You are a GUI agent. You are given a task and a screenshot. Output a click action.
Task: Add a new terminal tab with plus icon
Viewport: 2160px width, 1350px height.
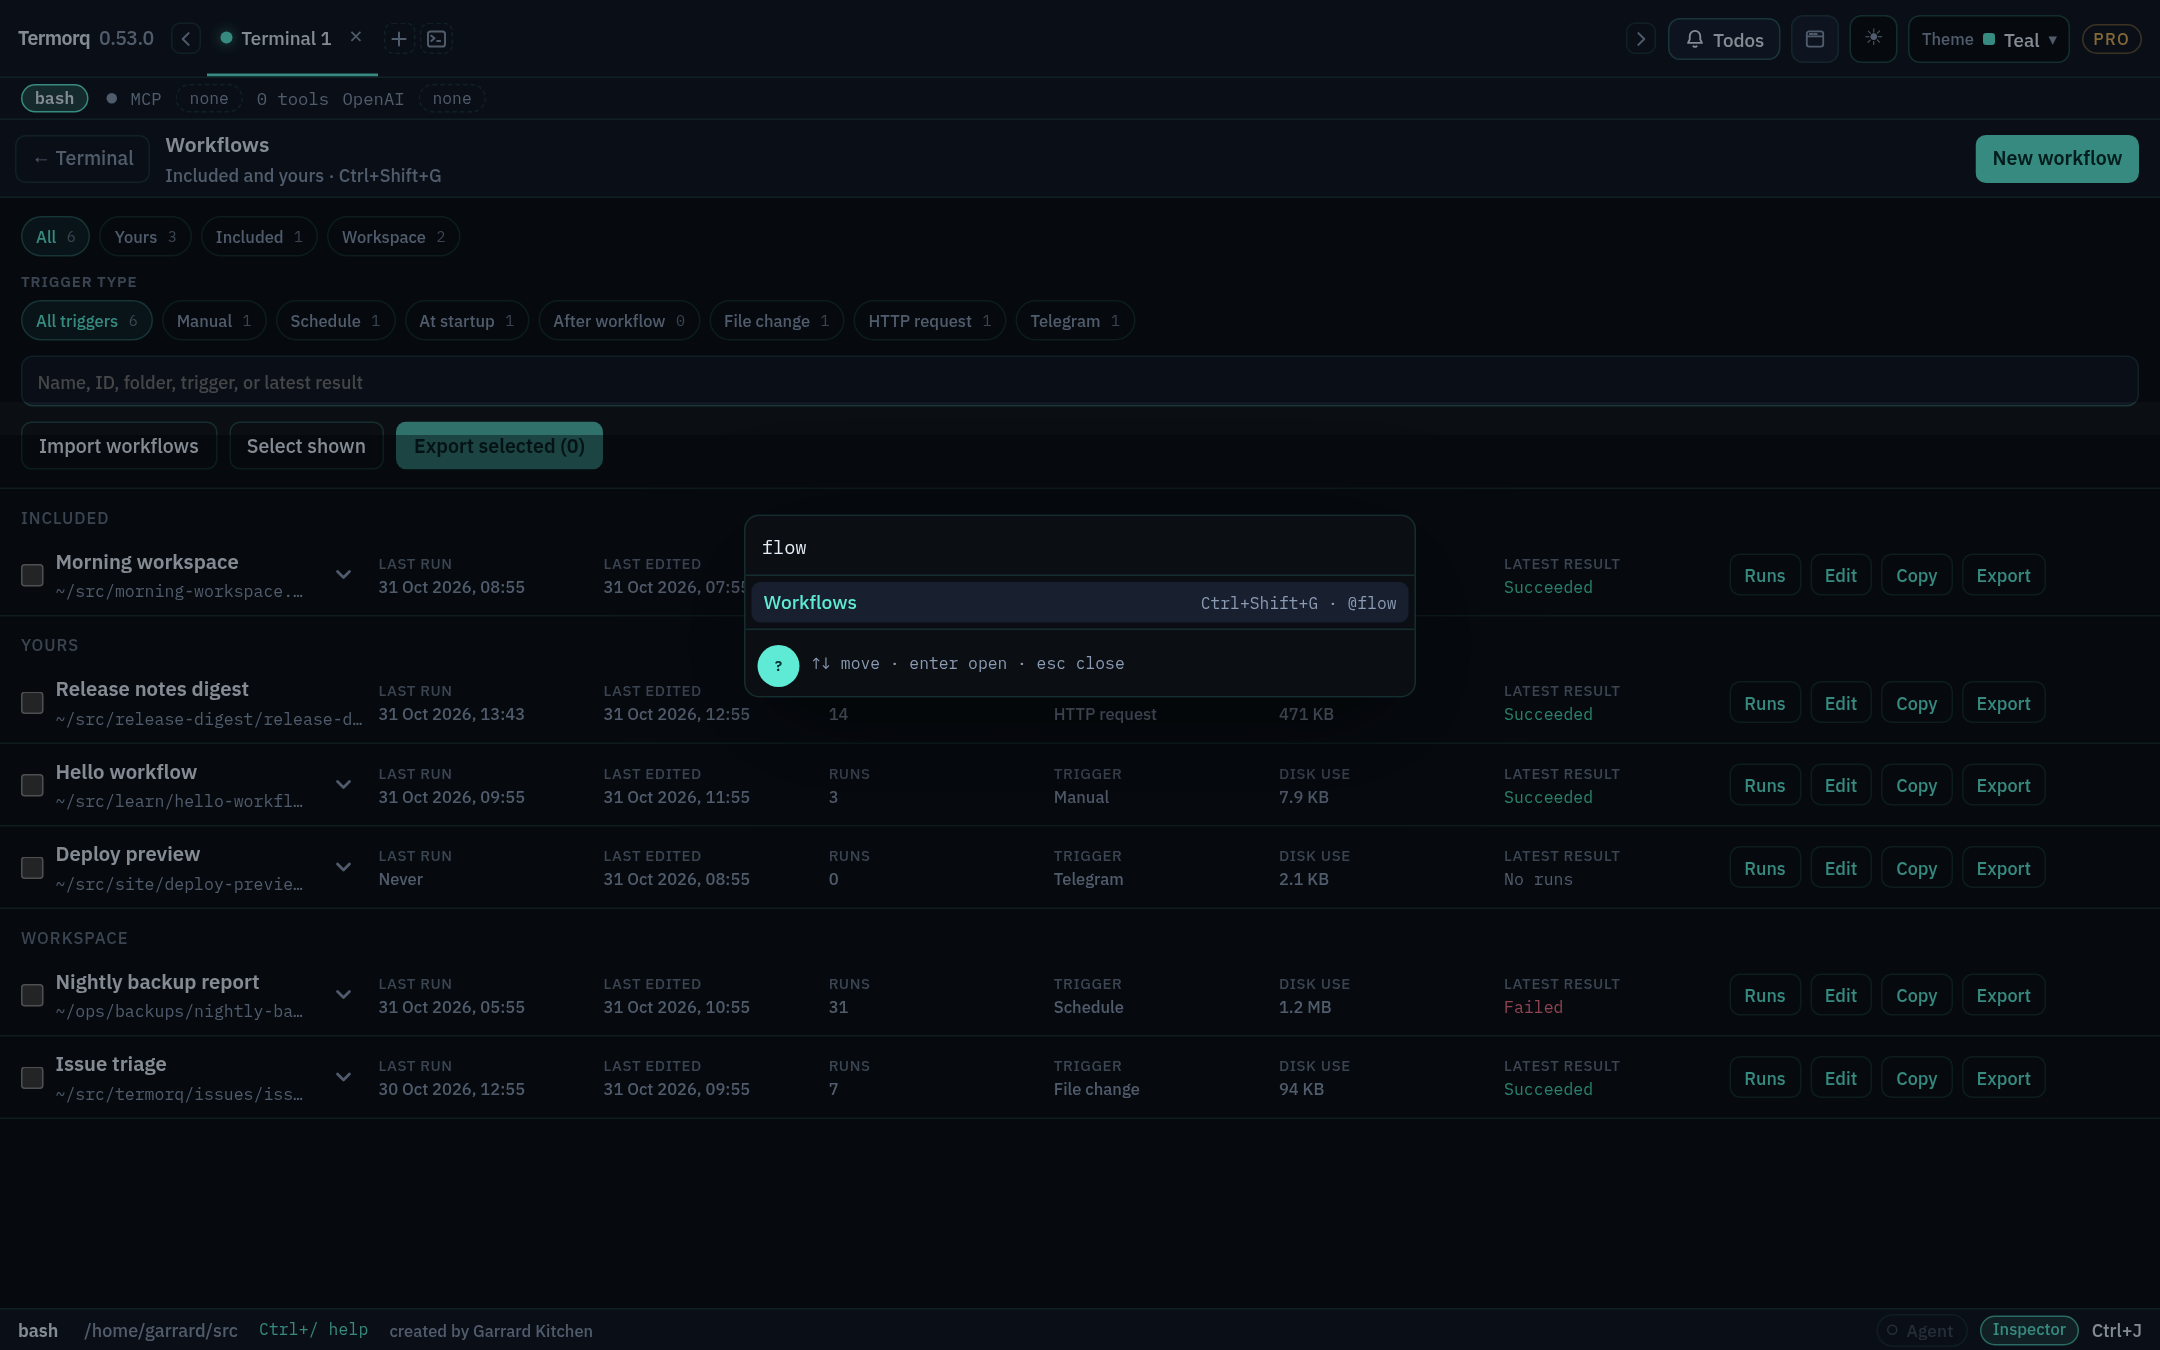(x=398, y=39)
